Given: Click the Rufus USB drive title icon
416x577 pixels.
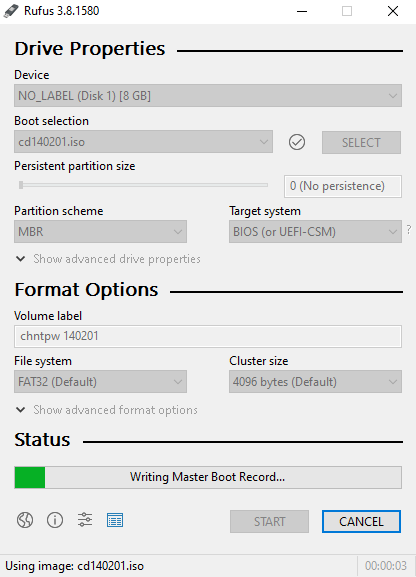Looking at the screenshot, I should coord(11,11).
